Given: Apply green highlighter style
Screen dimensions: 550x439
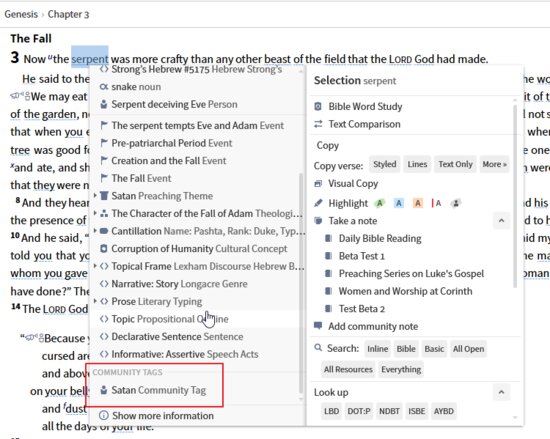Looking at the screenshot, I should (380, 203).
